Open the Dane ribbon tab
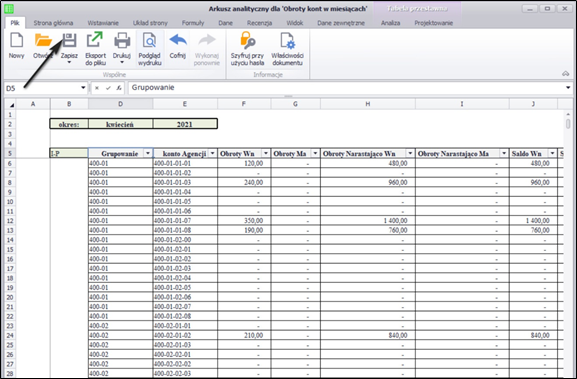This screenshot has height=379, width=577. pyautogui.click(x=225, y=23)
